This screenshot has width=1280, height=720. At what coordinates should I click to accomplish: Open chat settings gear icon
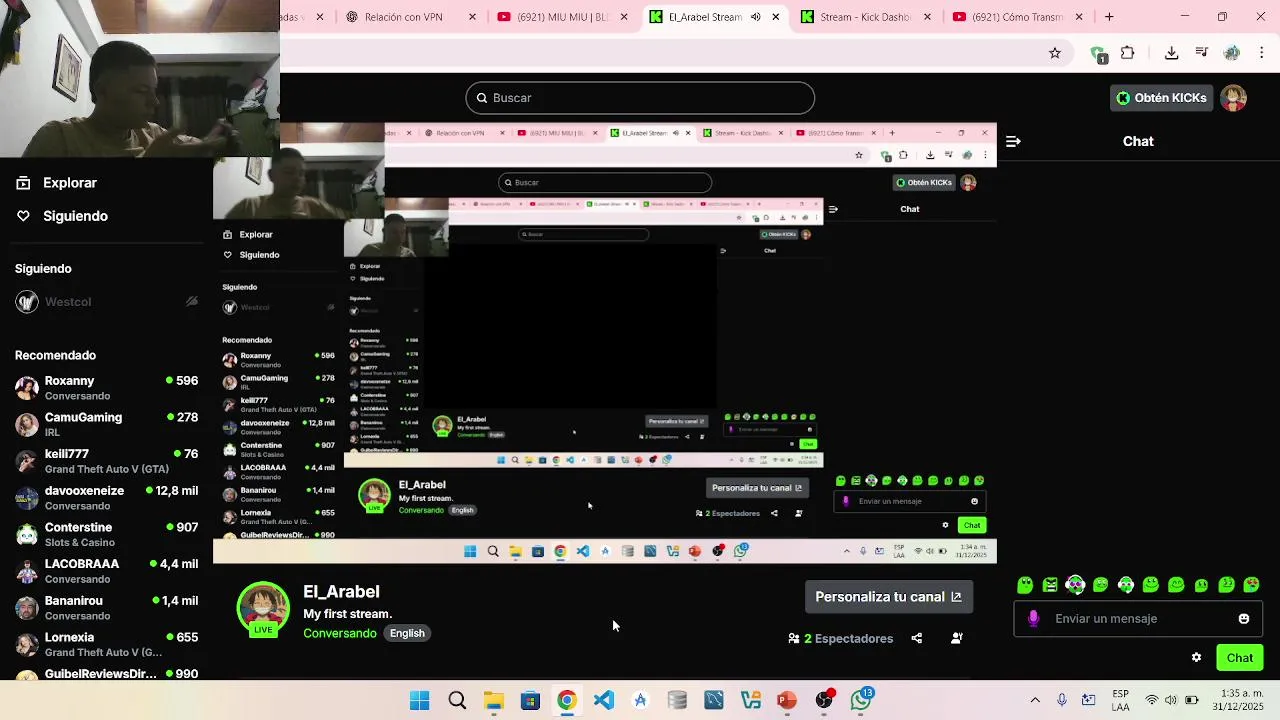1196,657
